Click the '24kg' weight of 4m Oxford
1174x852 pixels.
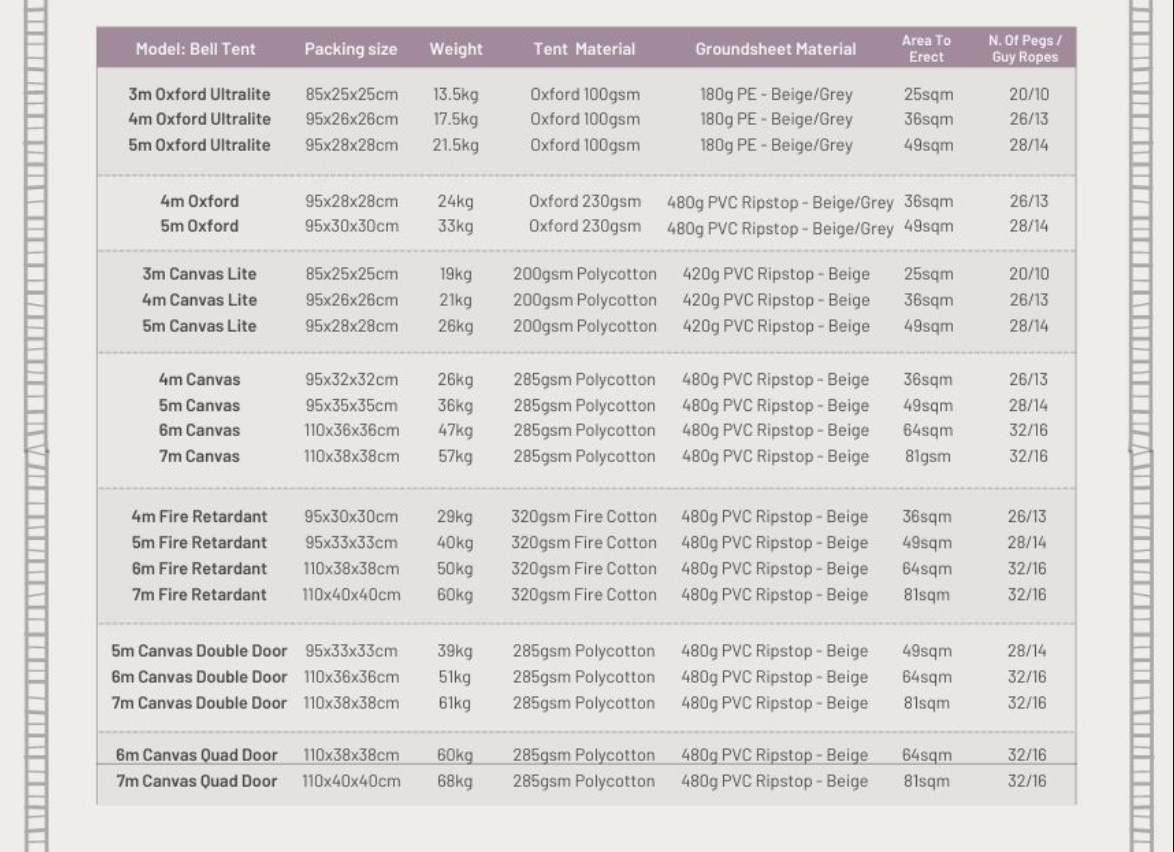click(x=455, y=202)
